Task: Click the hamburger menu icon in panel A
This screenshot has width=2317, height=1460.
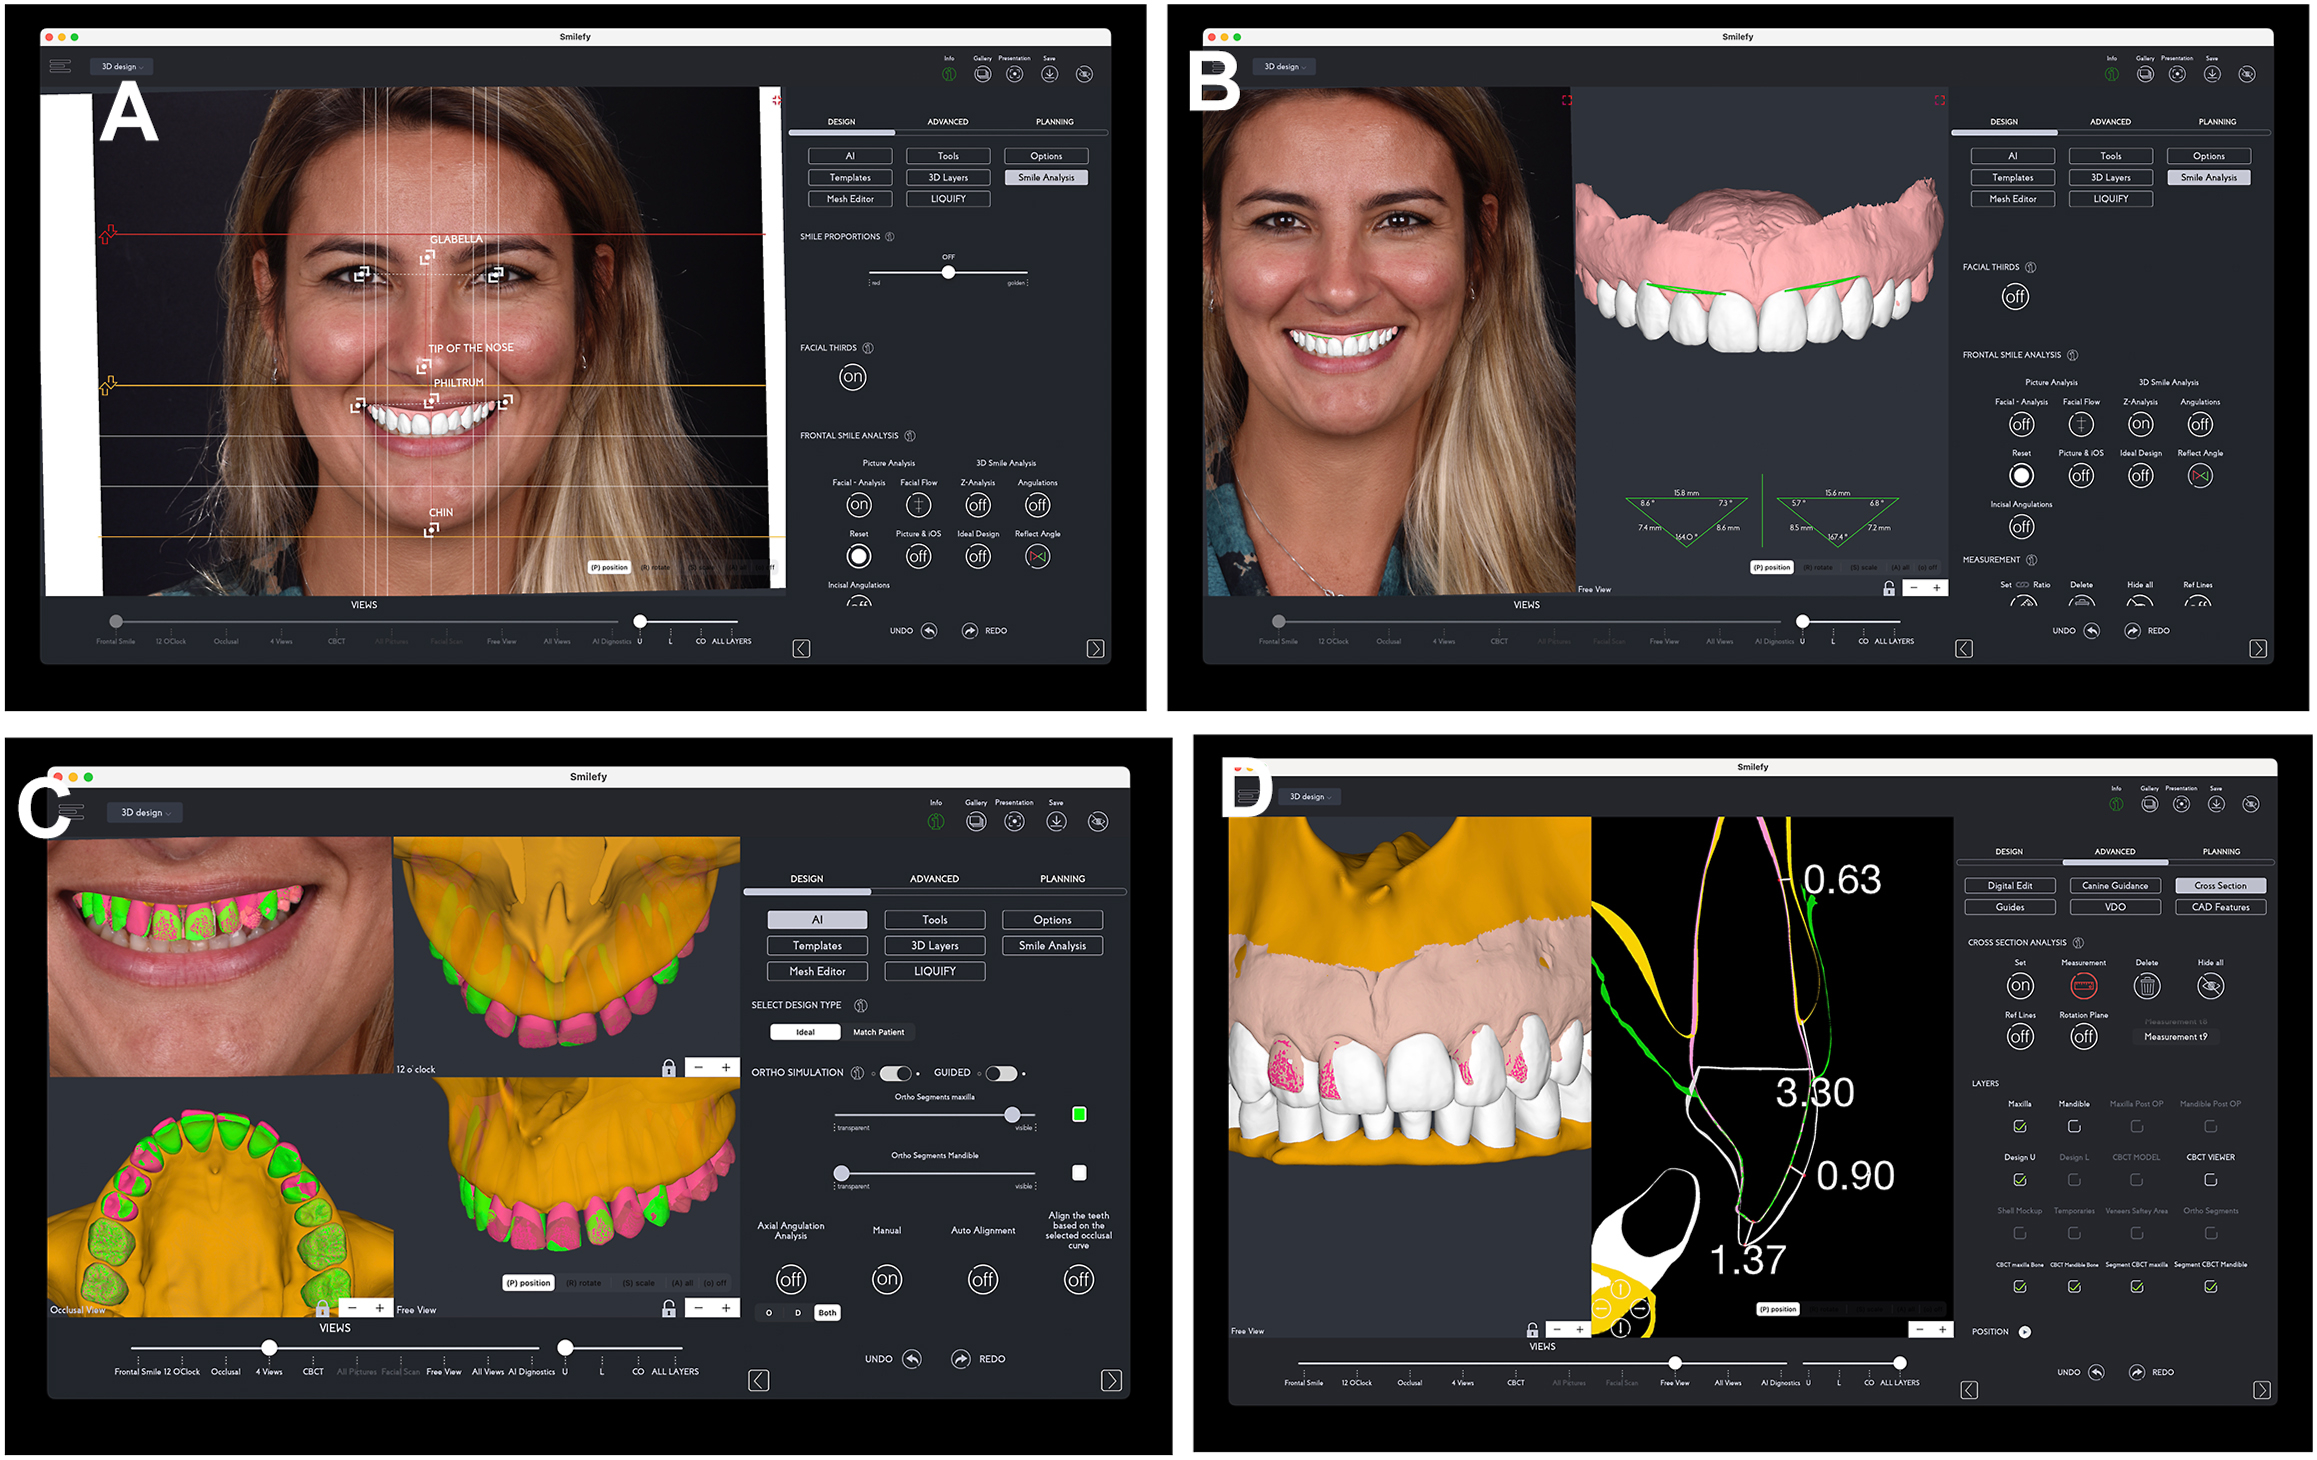Action: coord(60,66)
